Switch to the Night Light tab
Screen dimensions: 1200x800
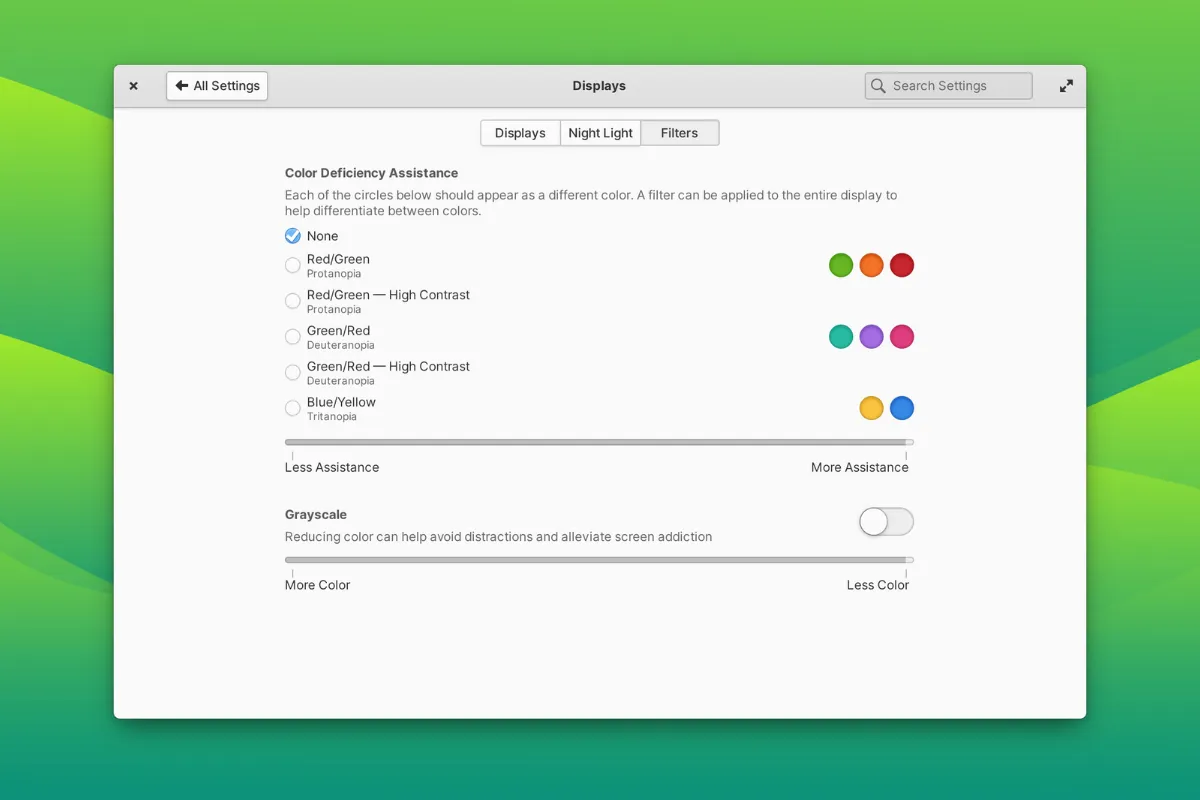[x=600, y=132]
